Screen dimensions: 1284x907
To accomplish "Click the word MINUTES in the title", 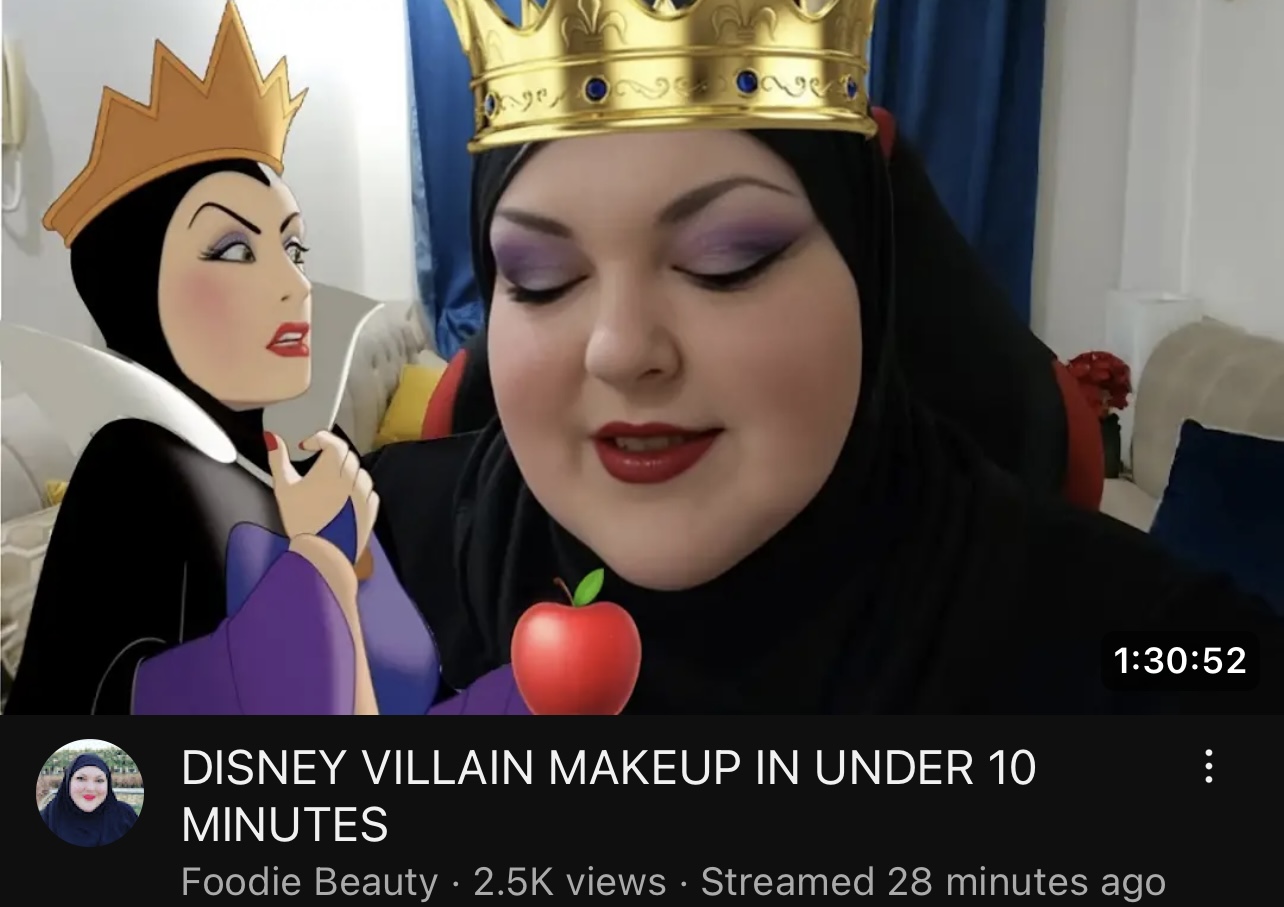I will (x=284, y=825).
